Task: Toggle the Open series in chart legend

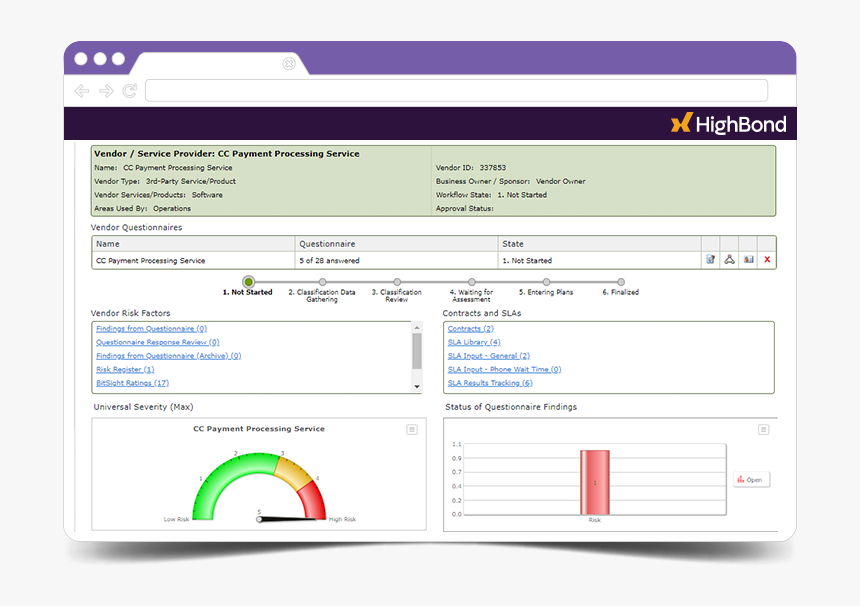Action: pyautogui.click(x=751, y=480)
